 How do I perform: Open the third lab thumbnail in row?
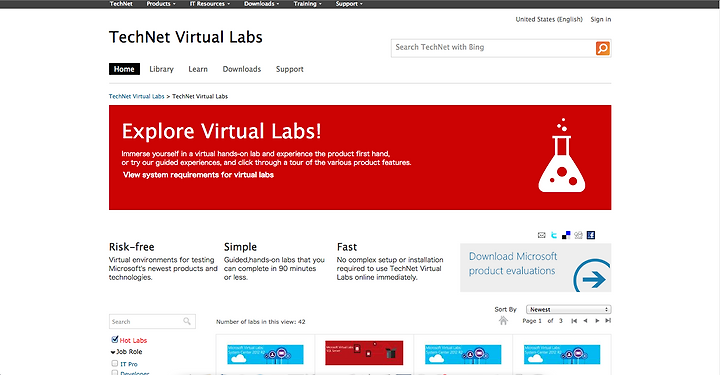click(x=463, y=354)
